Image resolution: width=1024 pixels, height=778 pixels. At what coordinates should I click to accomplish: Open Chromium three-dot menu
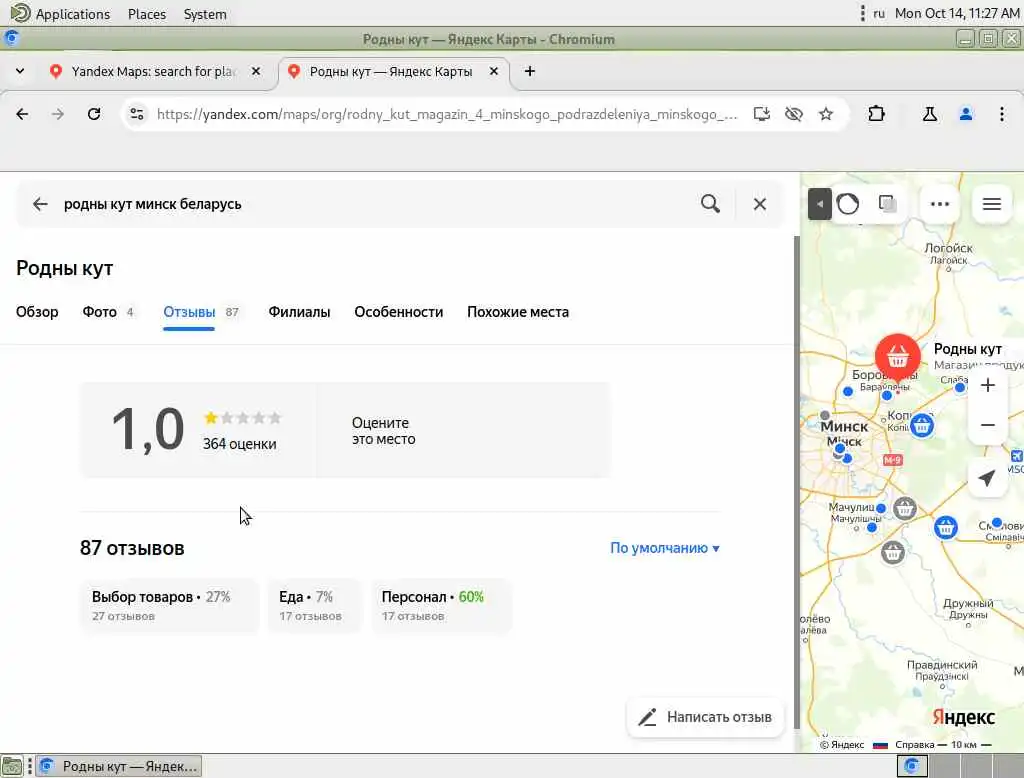point(1002,114)
